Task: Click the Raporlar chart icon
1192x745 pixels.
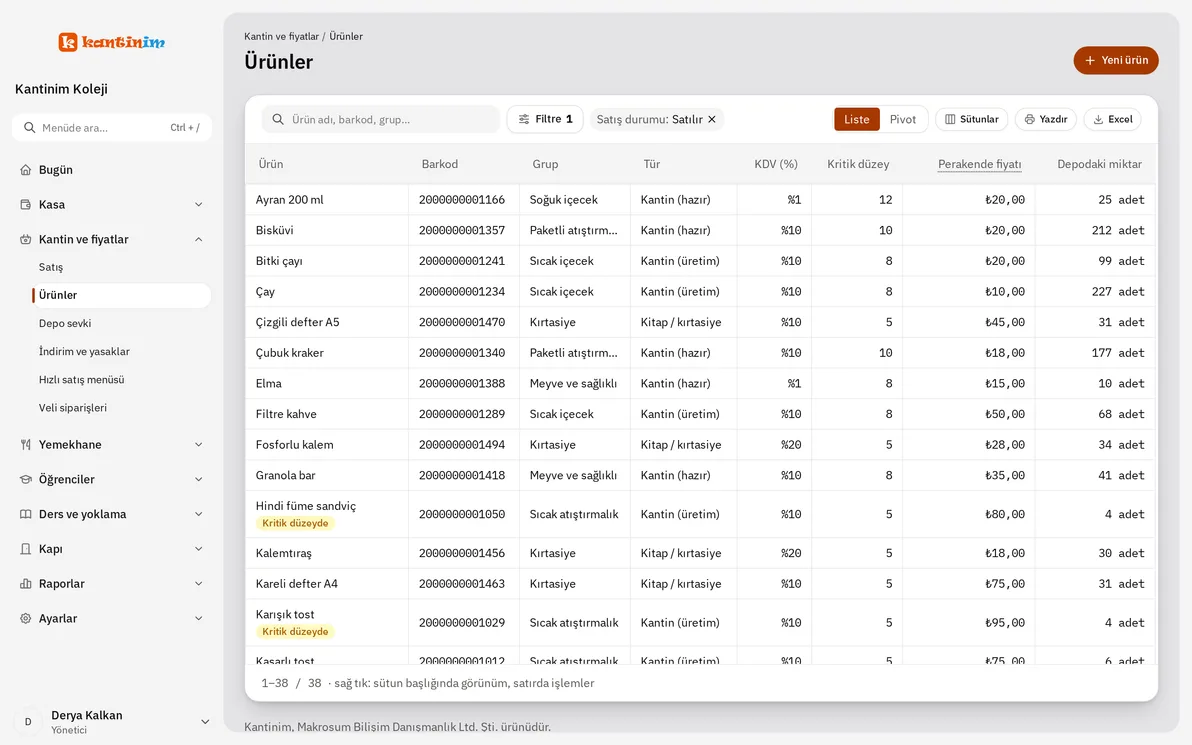Action: click(x=26, y=584)
